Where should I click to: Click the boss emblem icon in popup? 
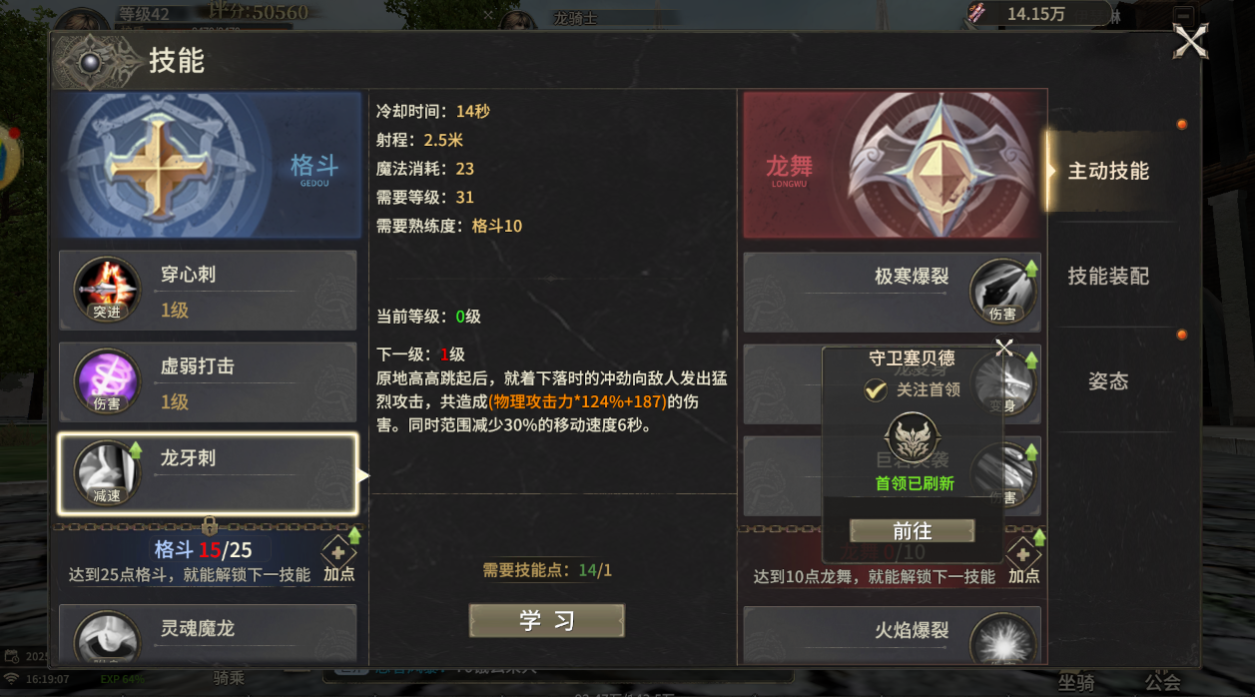click(x=914, y=441)
